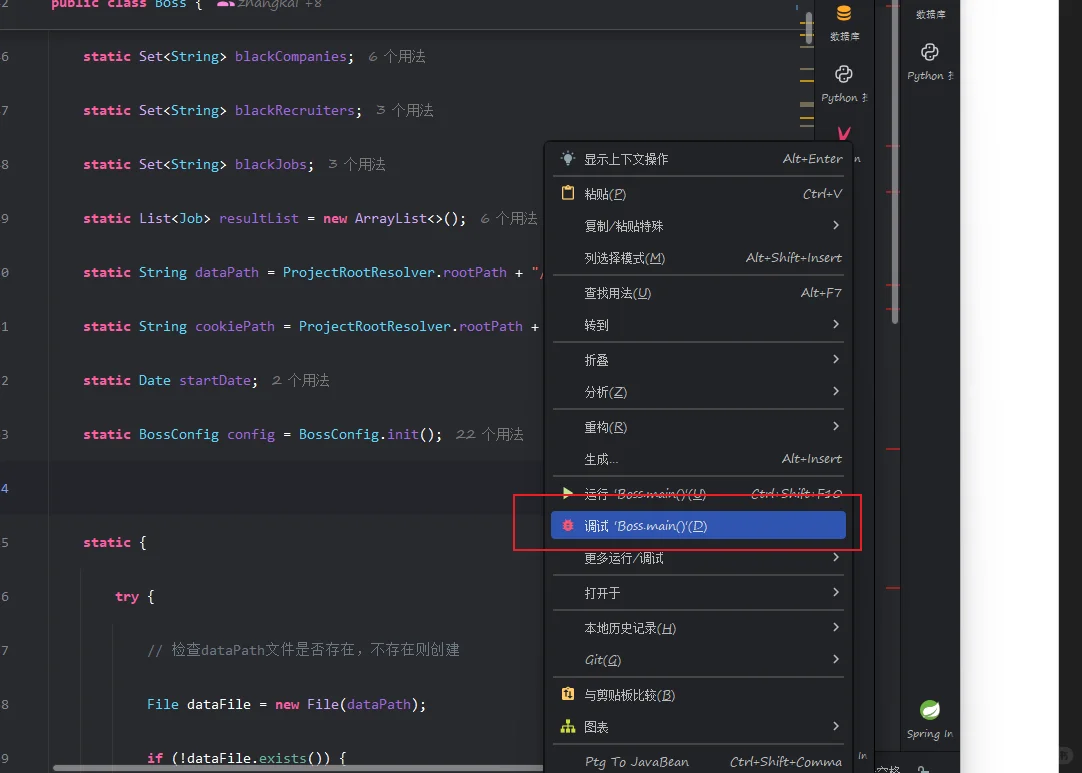Click the '6 个用法' hint after blackCompanies
This screenshot has width=1082, height=773.
(397, 56)
